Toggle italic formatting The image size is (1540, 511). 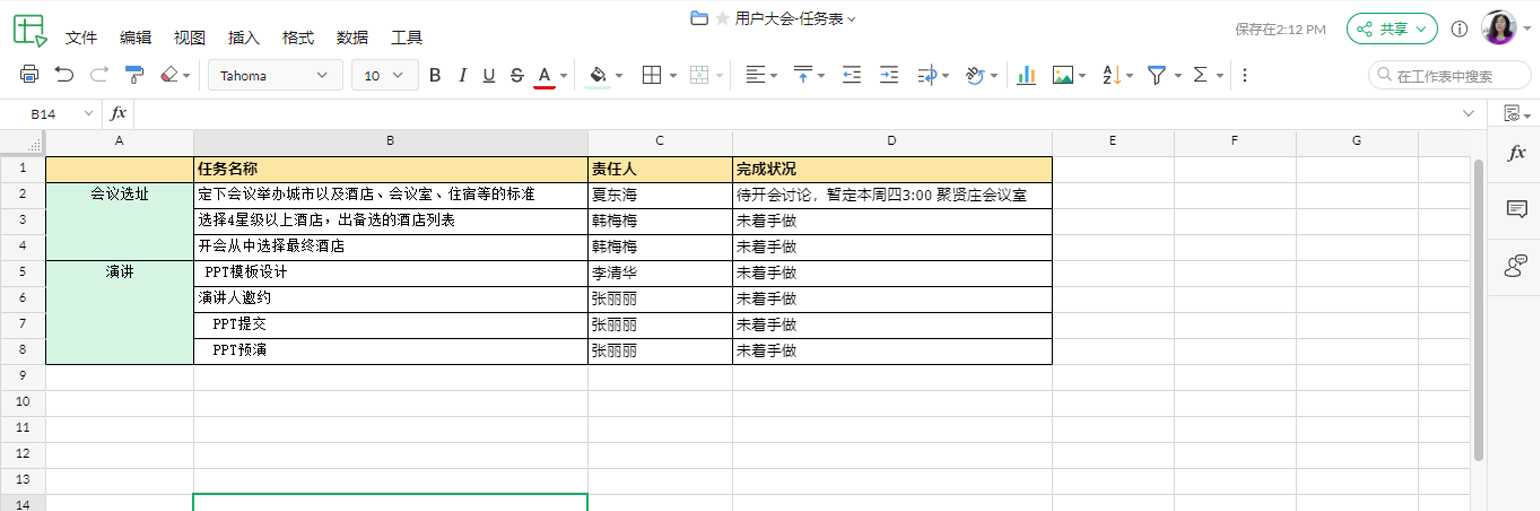(x=462, y=75)
